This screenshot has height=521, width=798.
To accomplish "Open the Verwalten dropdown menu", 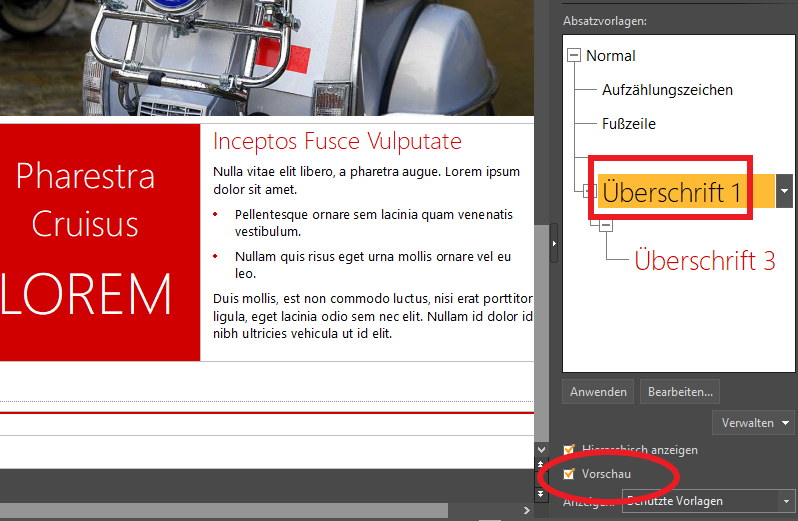I will coord(754,423).
